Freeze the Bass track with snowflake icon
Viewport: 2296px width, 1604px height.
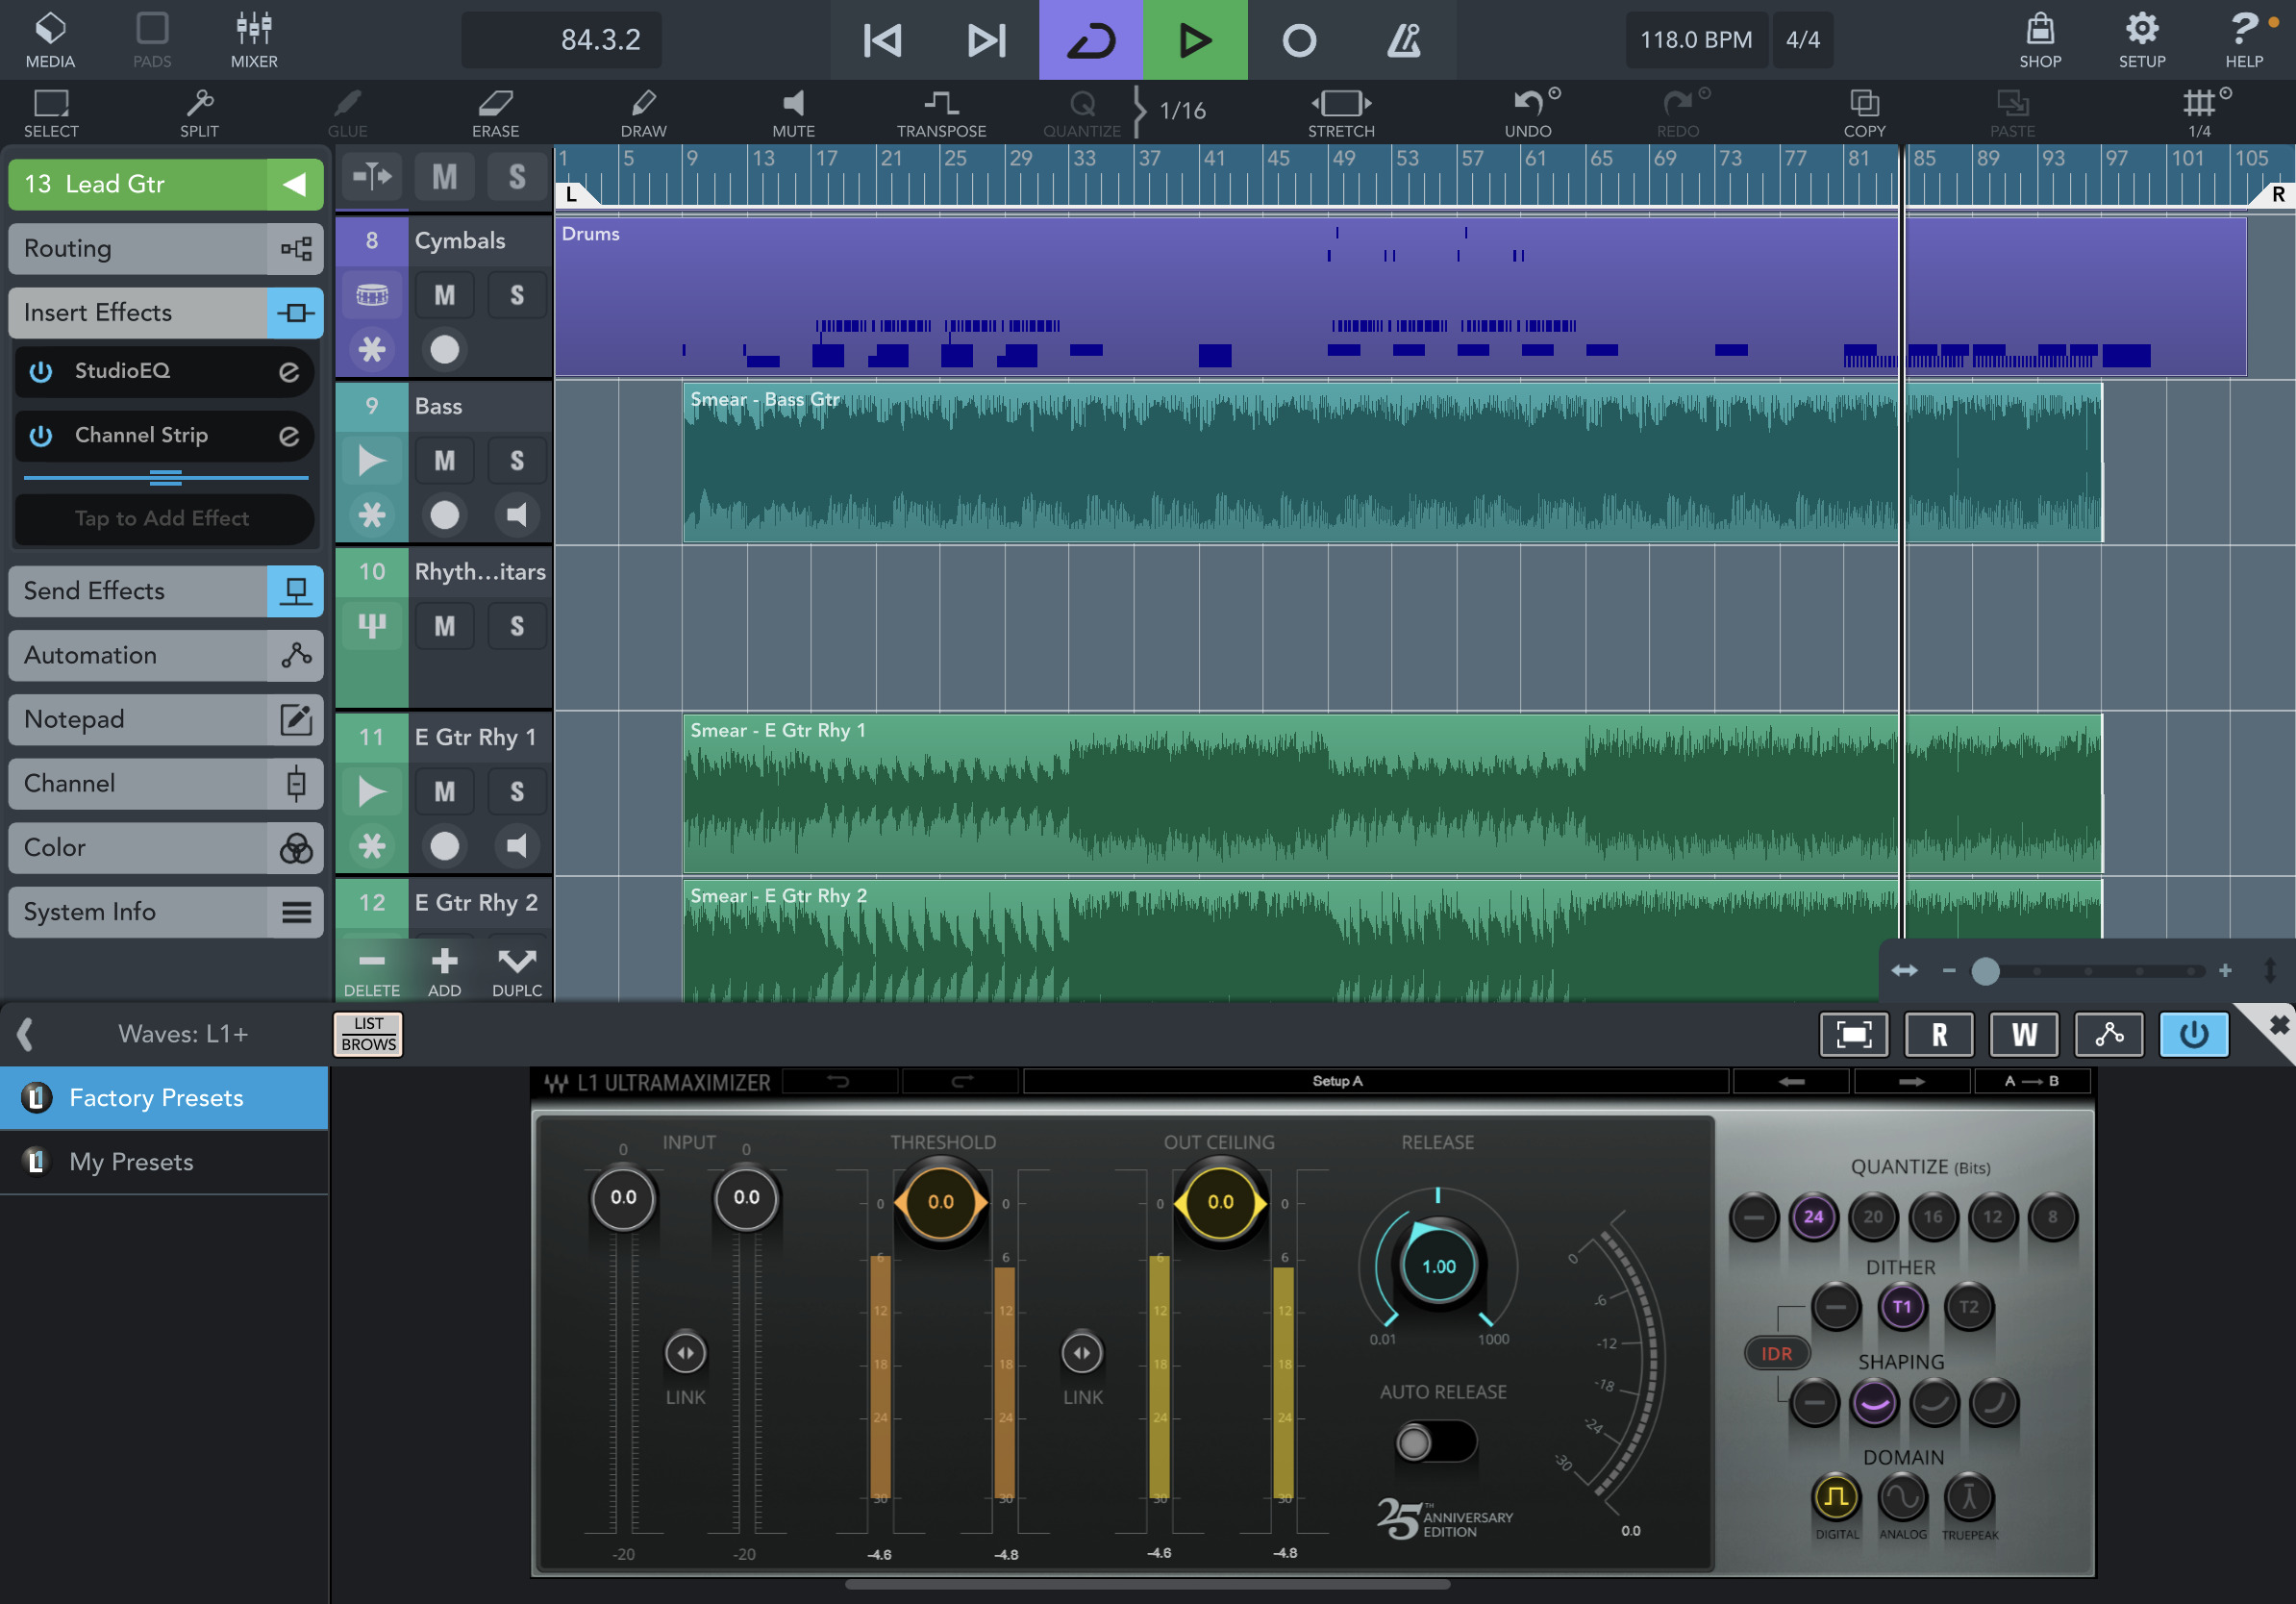click(x=372, y=515)
